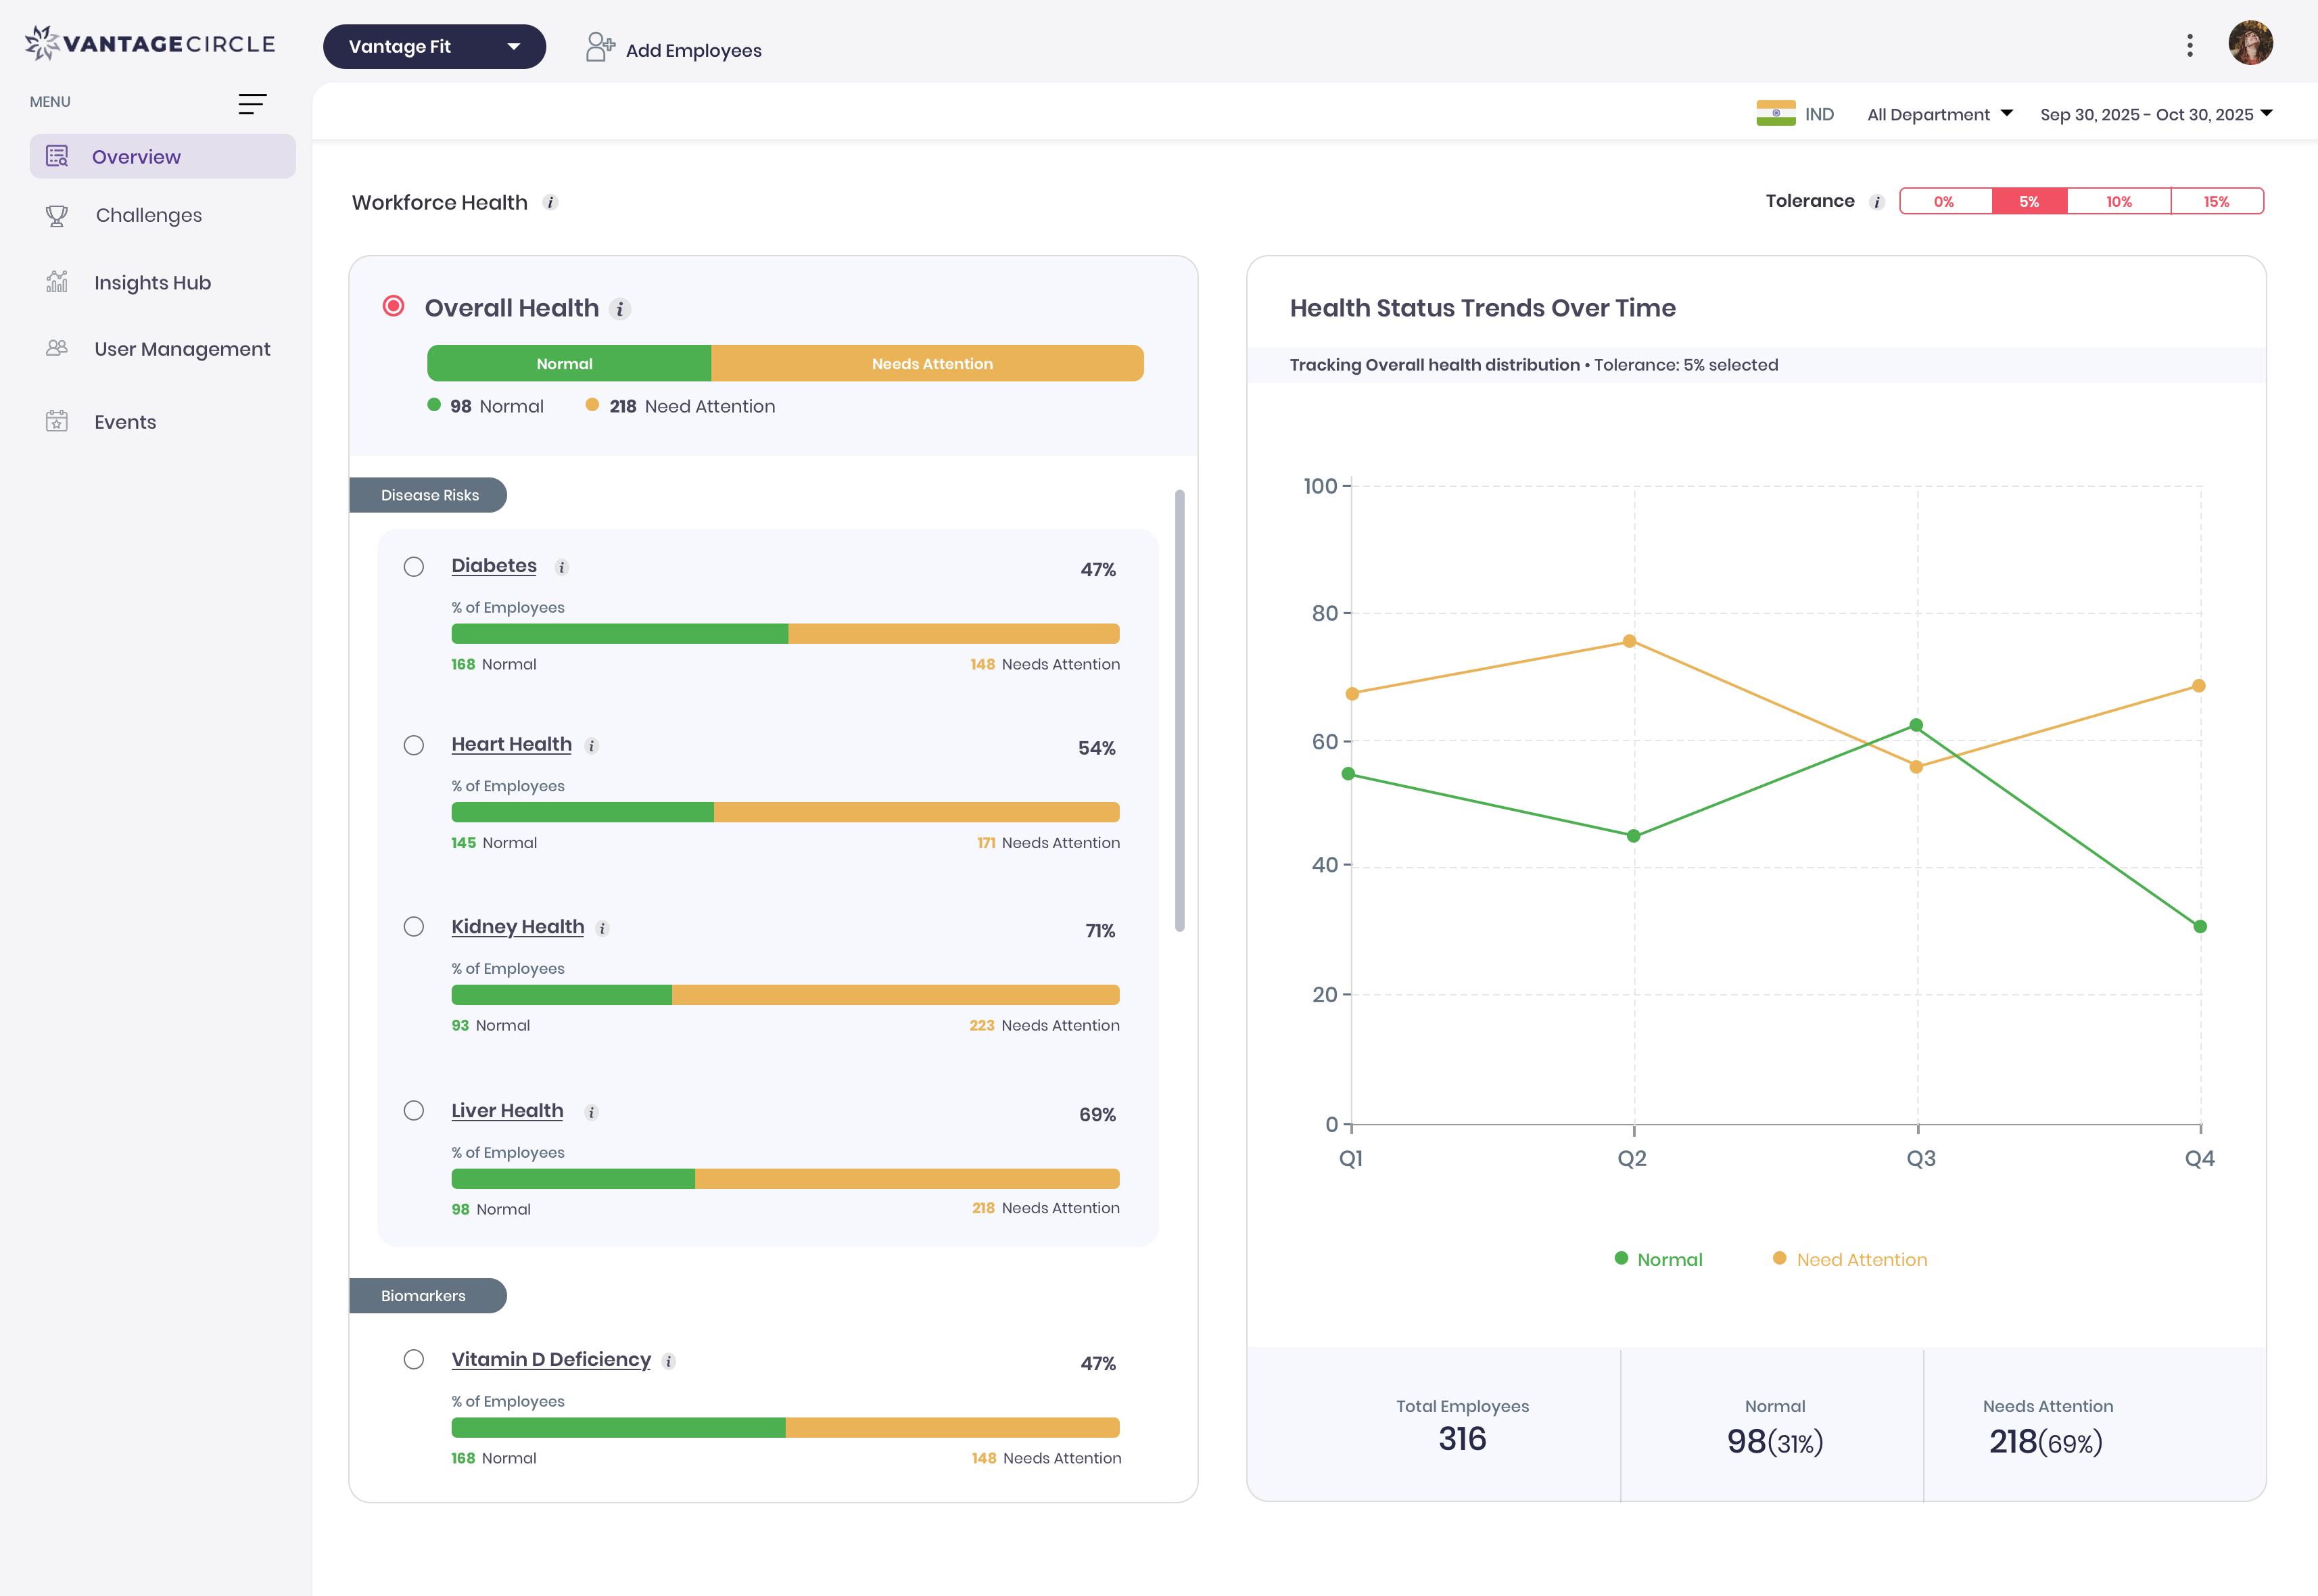Open the user profile avatar
Image resolution: width=2318 pixels, height=1596 pixels.
tap(2250, 43)
